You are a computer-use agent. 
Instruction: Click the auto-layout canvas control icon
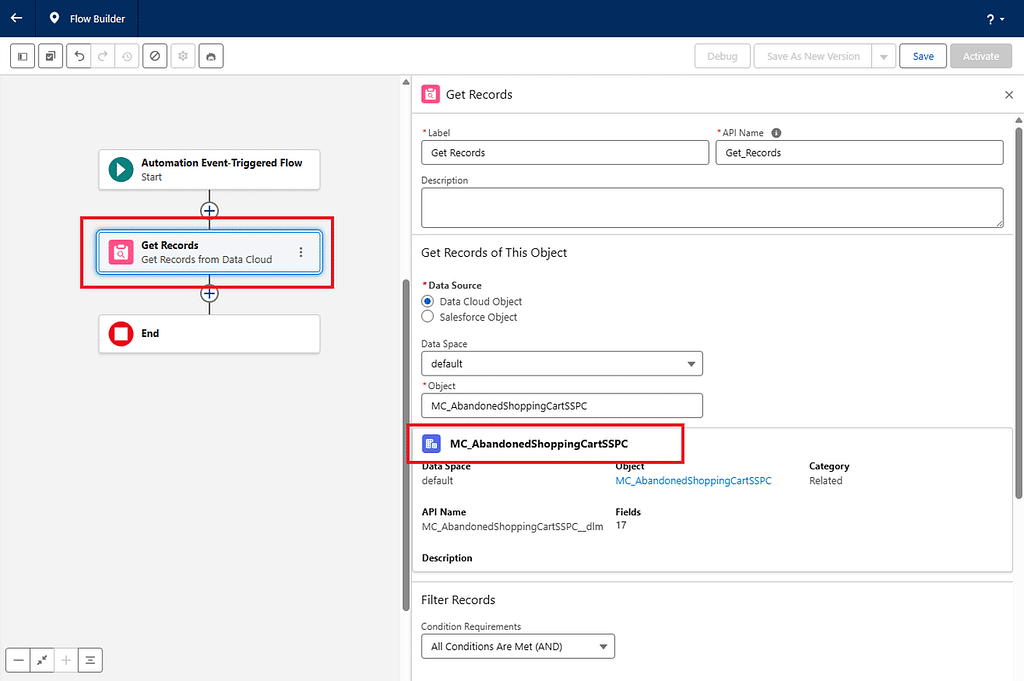click(90, 660)
